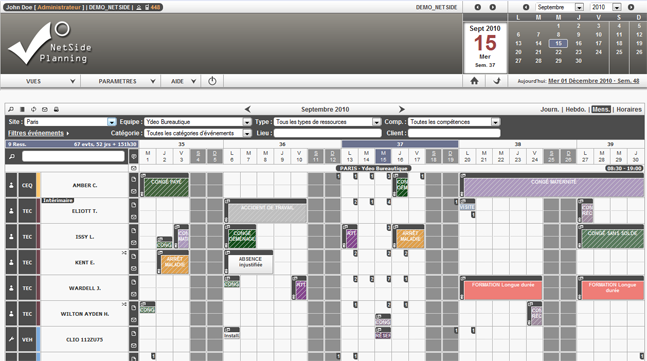This screenshot has width=647, height=361.
Task: Click in the resource search field
Action: [73, 156]
